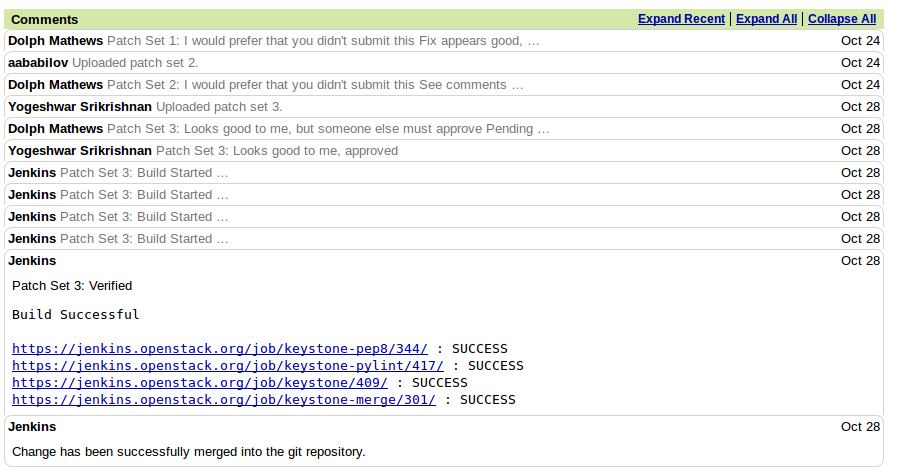Screen dimensions: 899x476
Task: Open the keystone-pep8/344 Jenkins job link
Action: 220,348
